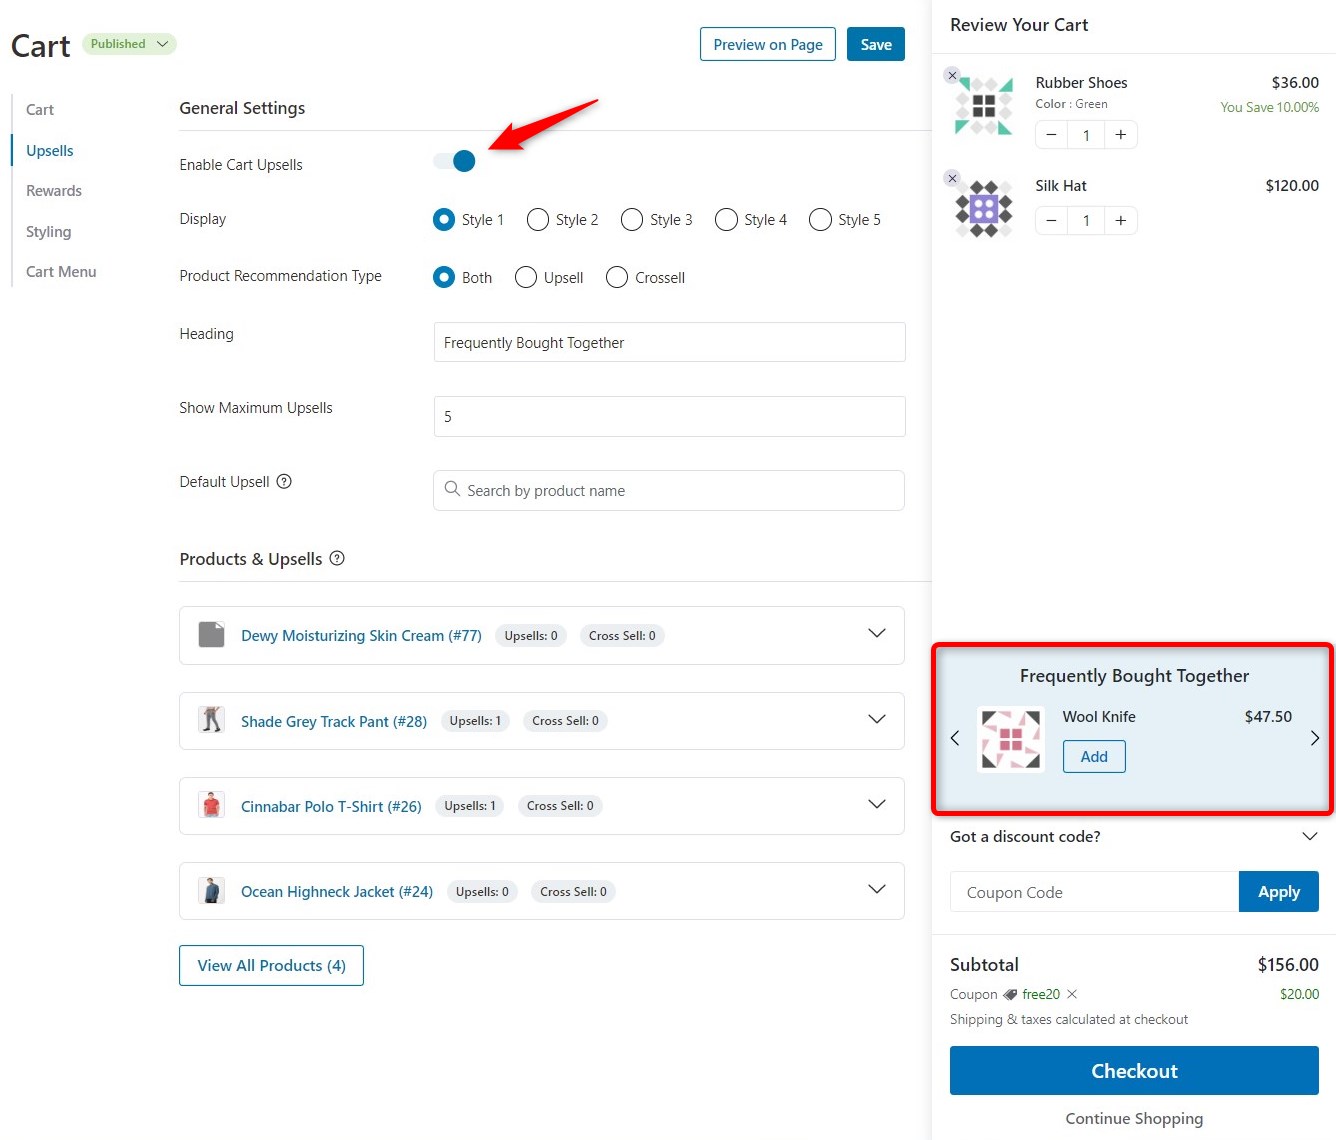1336x1140 pixels.
Task: Save the cart settings
Action: pyautogui.click(x=876, y=44)
